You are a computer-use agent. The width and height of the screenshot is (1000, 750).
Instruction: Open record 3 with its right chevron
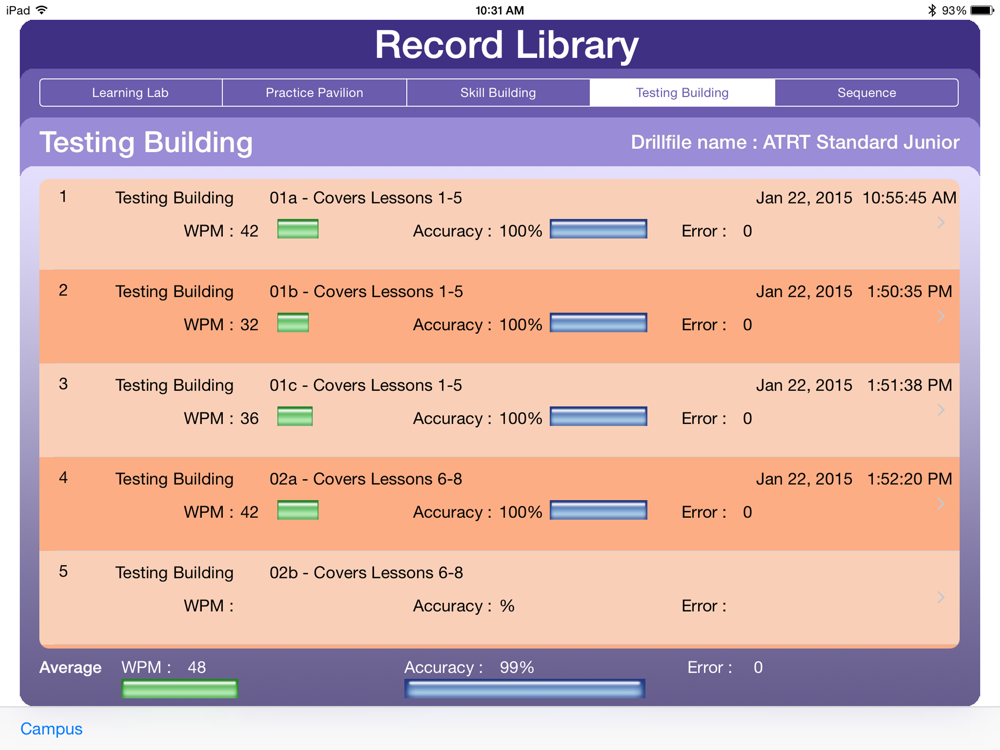pos(941,409)
